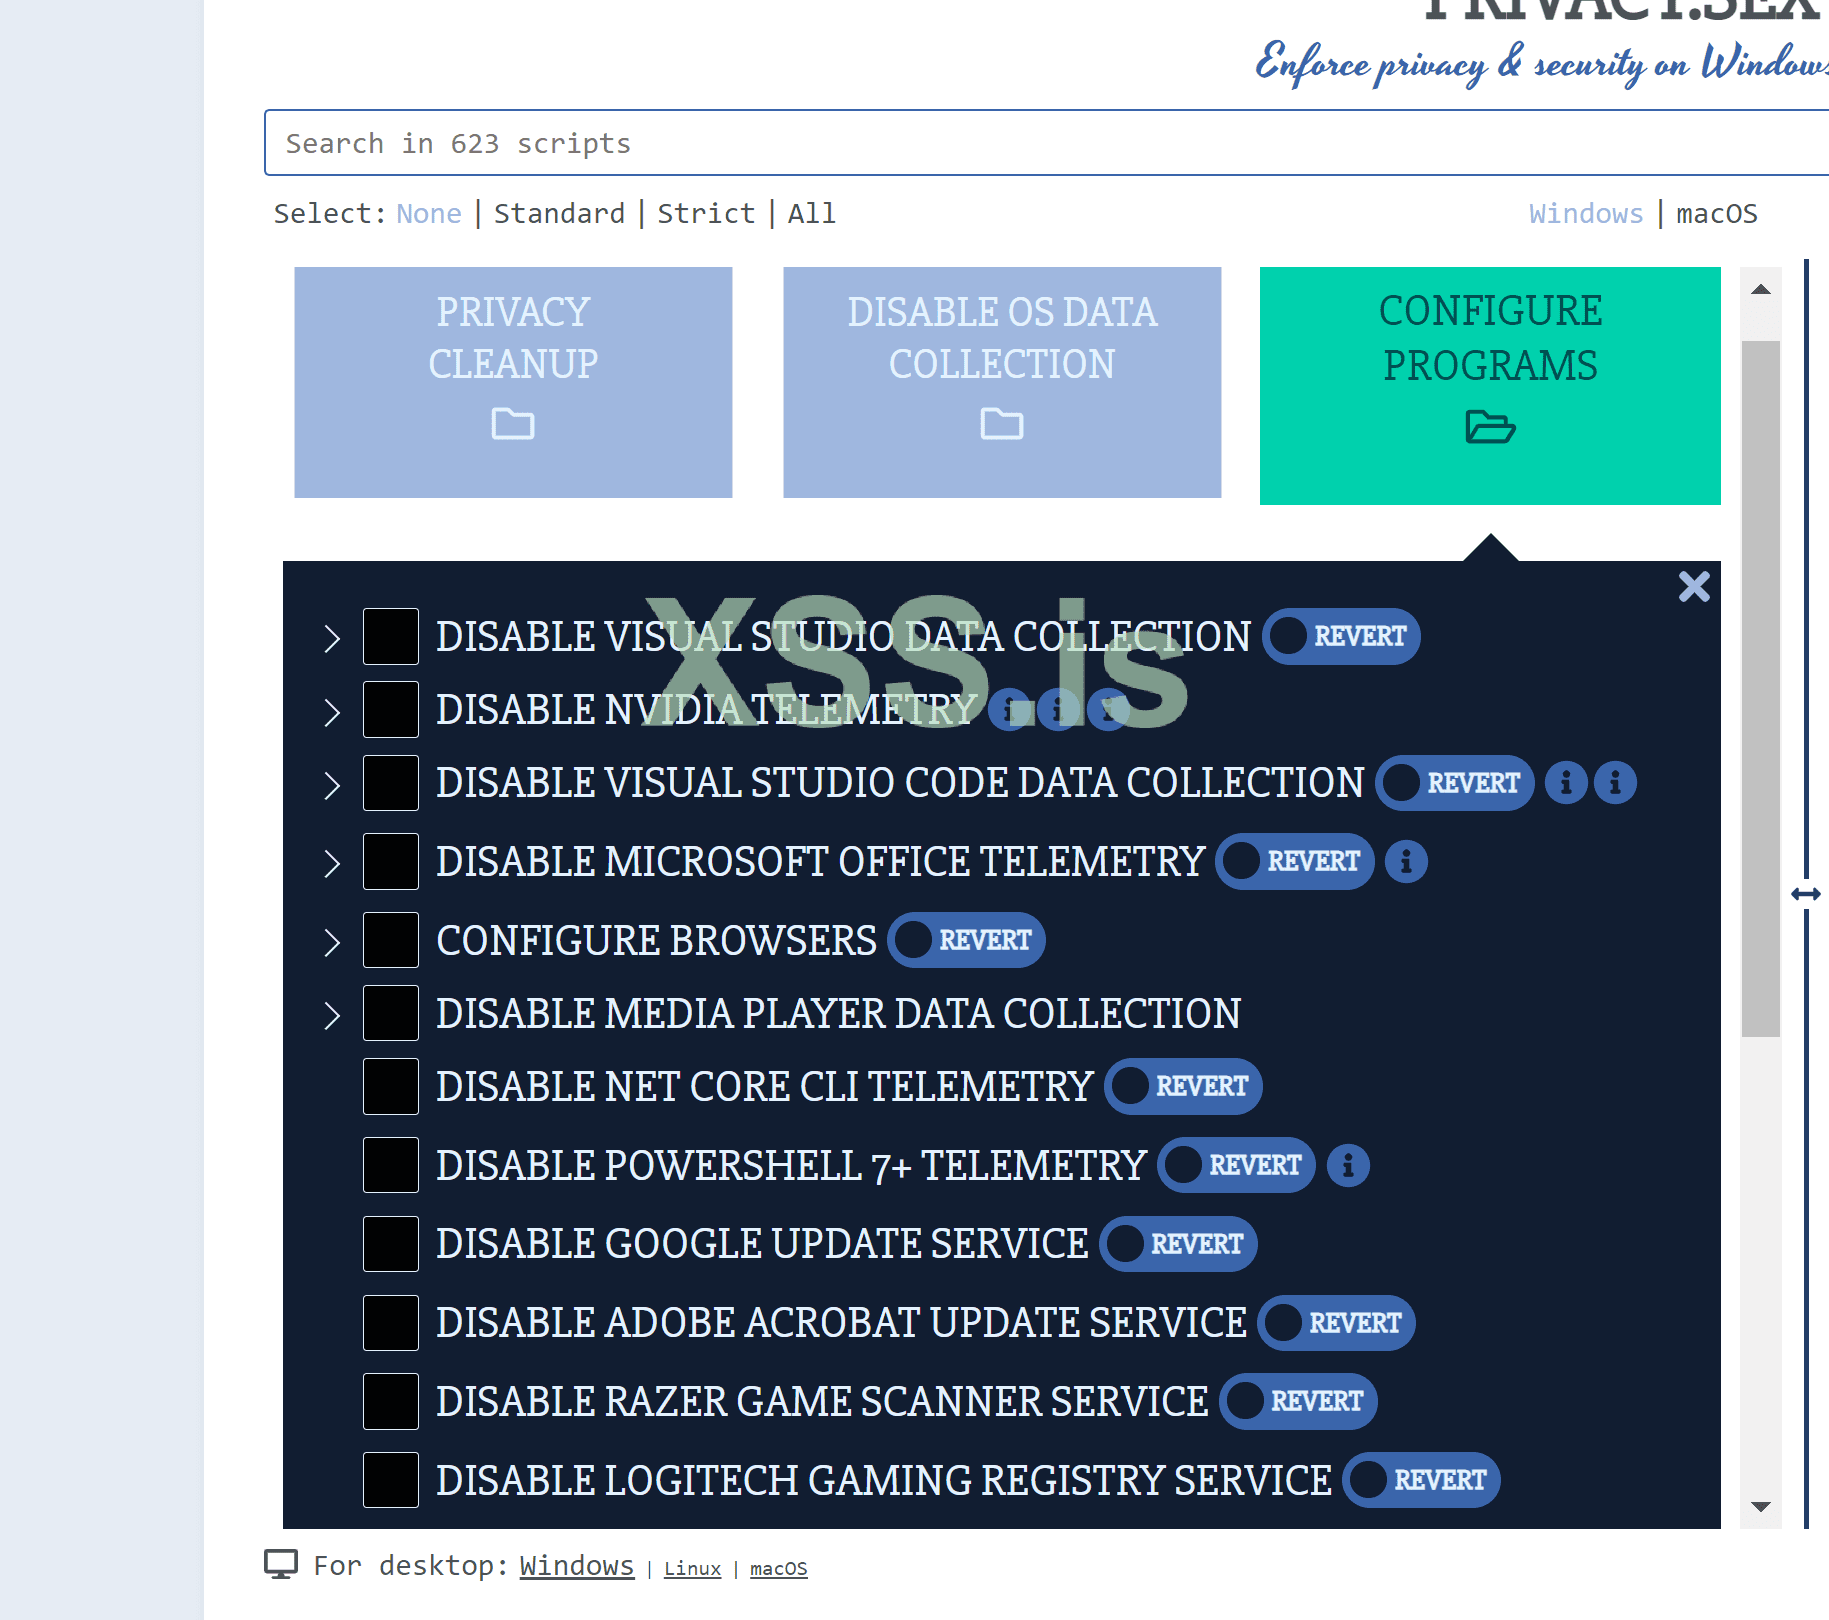Expand Disable Visual Studio Data Collection tree

(x=332, y=639)
